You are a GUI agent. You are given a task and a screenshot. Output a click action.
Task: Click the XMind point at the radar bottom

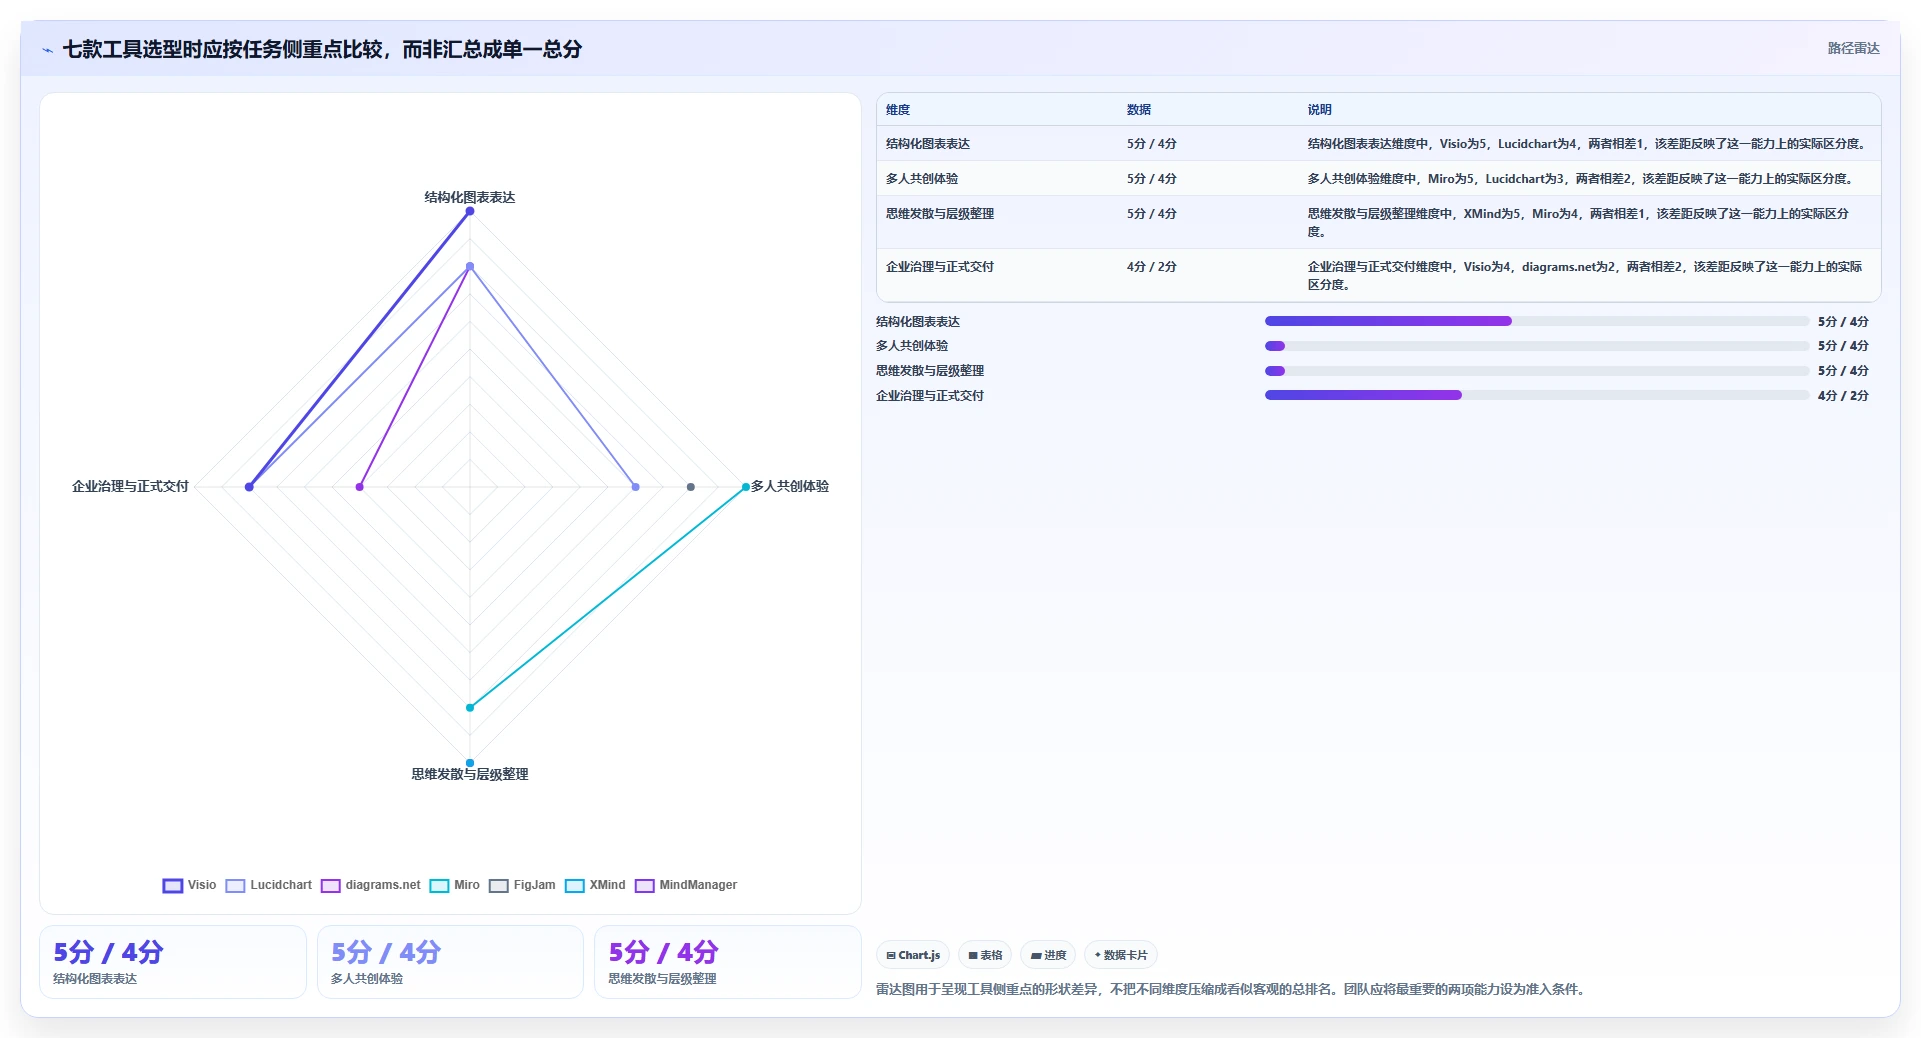click(x=470, y=763)
